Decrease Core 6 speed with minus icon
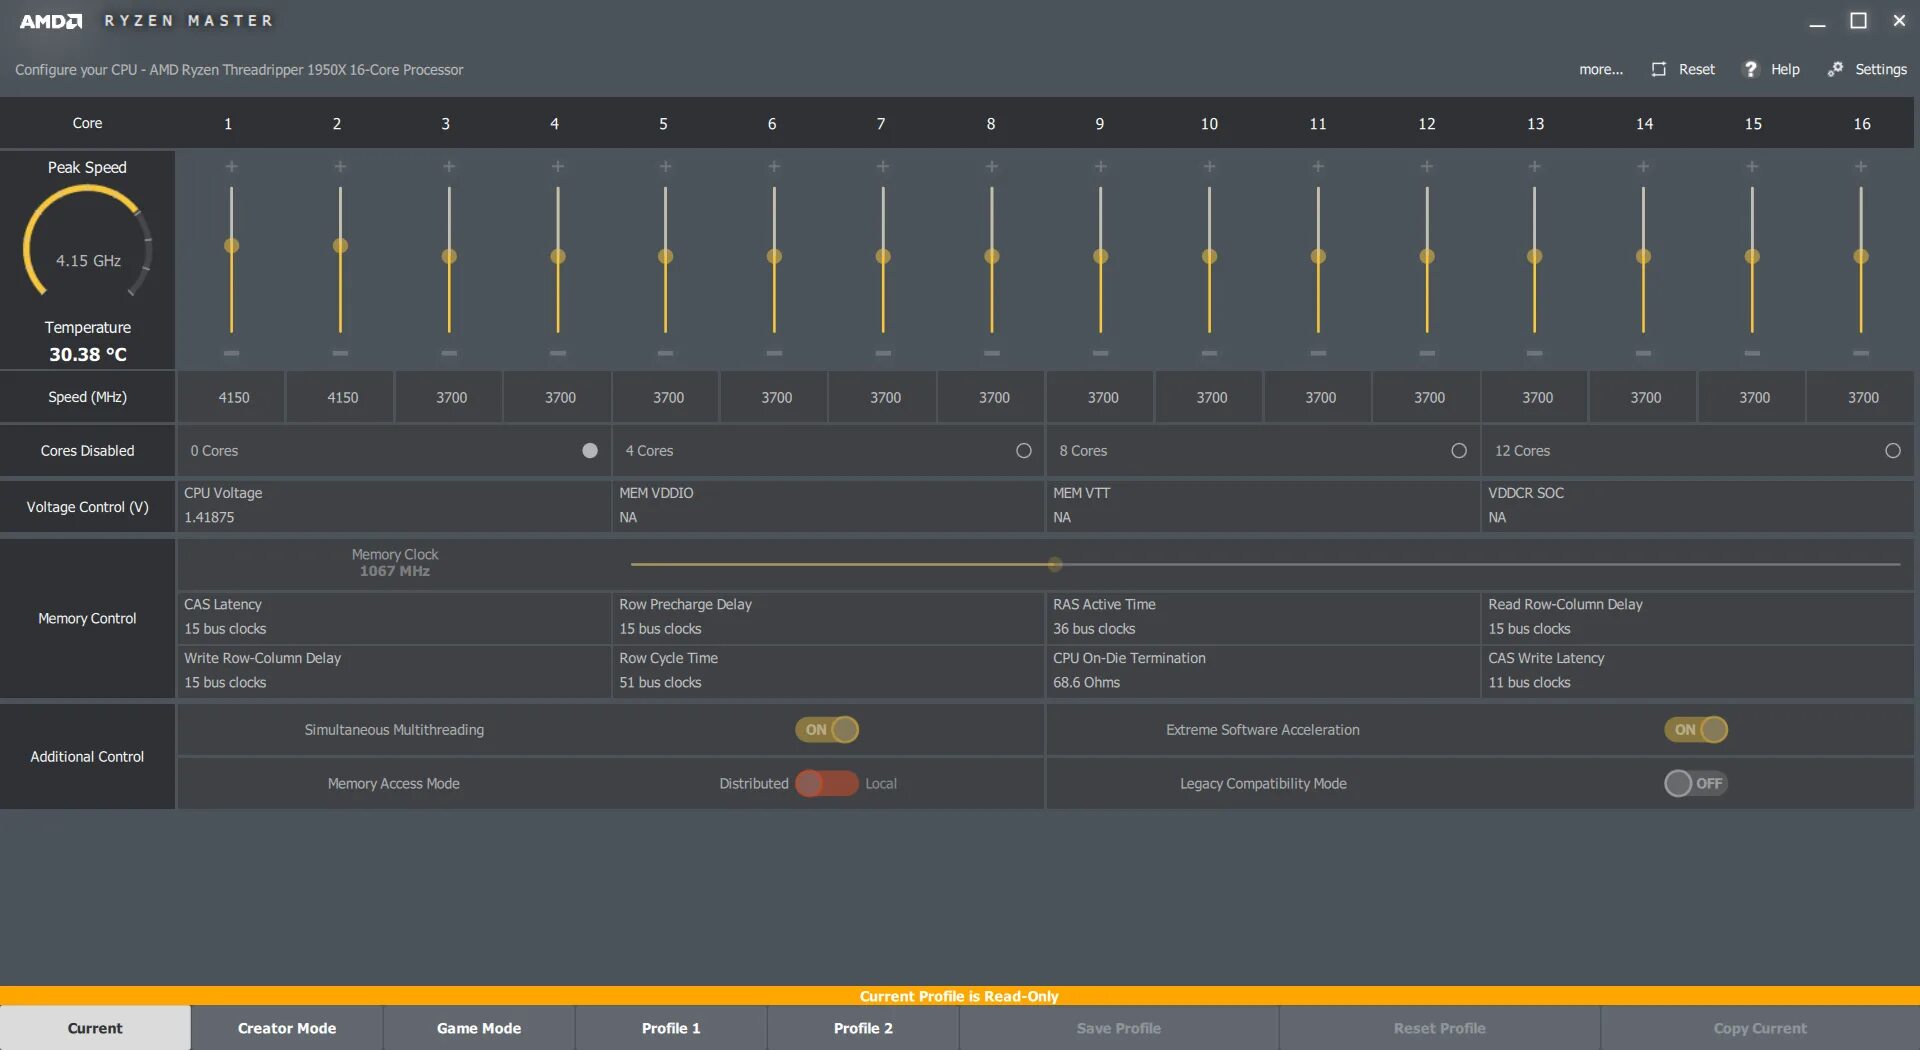 tap(774, 353)
